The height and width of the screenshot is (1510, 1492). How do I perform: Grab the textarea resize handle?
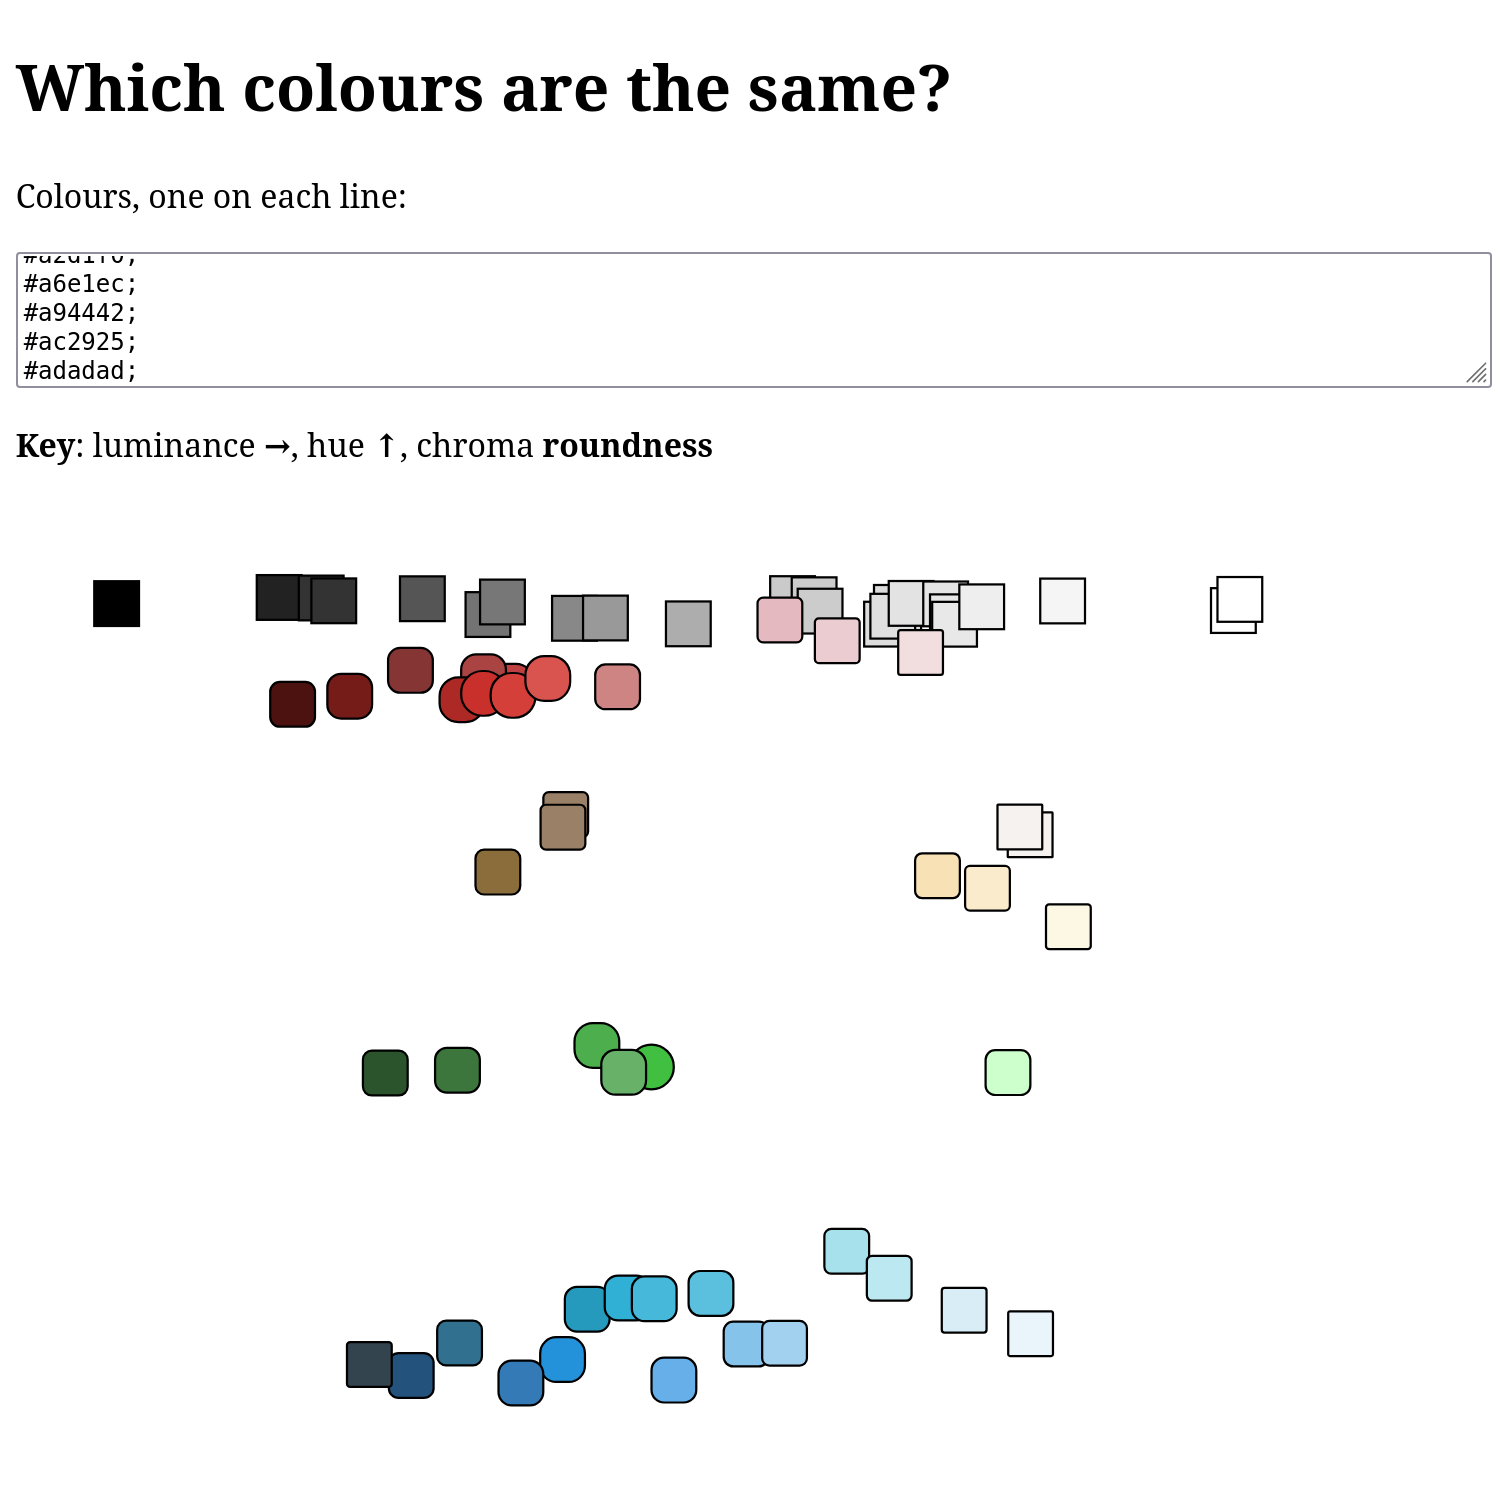[x=1477, y=373]
